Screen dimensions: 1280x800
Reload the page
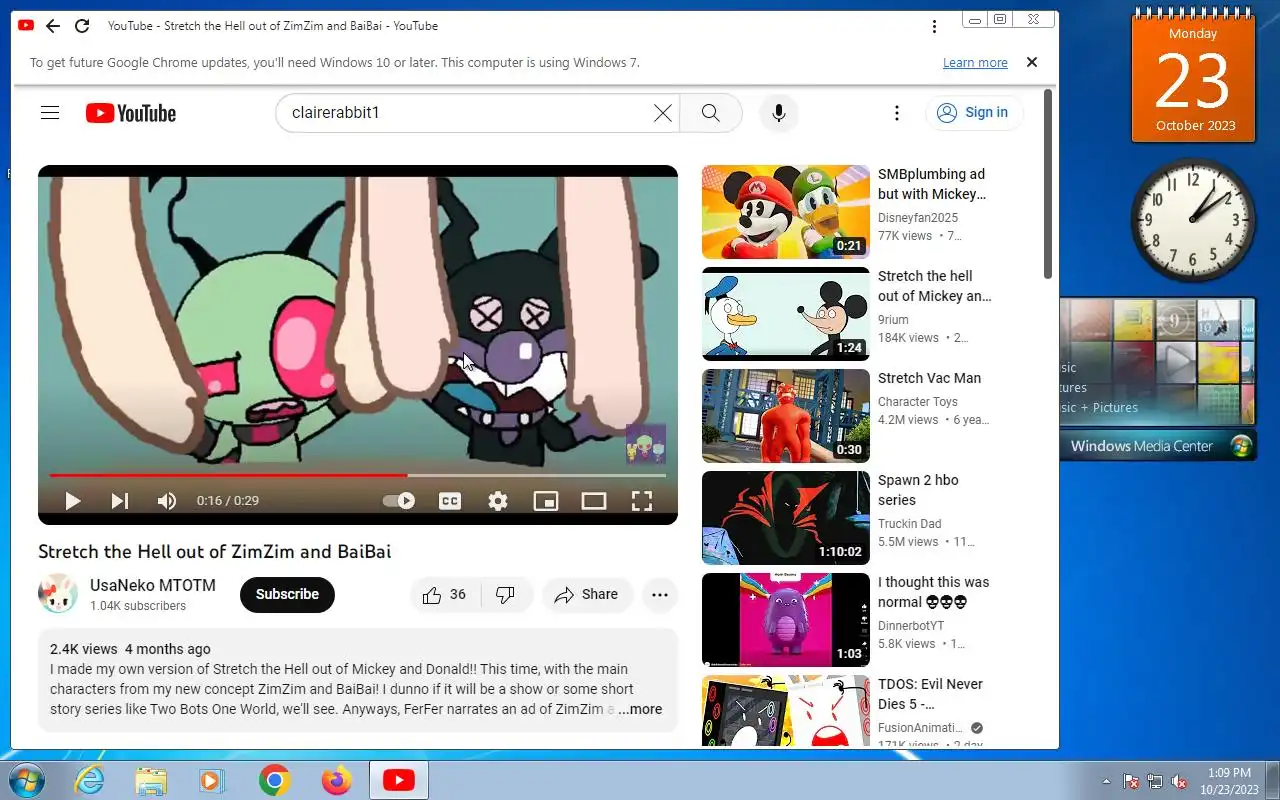point(82,26)
